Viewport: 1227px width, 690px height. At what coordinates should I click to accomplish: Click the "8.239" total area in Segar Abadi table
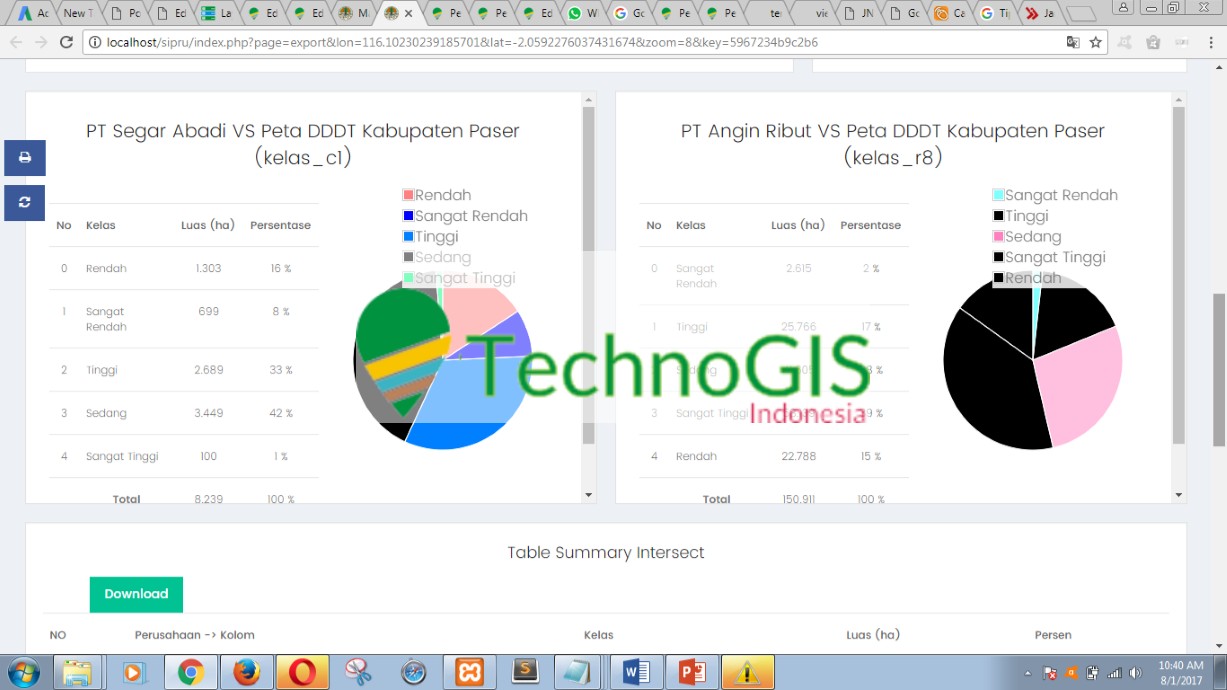[209, 499]
